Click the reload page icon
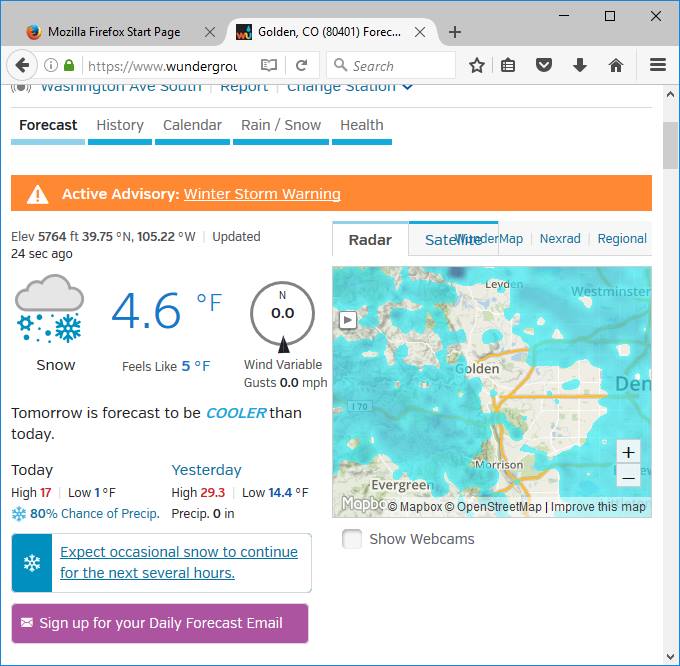Image resolution: width=680 pixels, height=666 pixels. coord(300,66)
